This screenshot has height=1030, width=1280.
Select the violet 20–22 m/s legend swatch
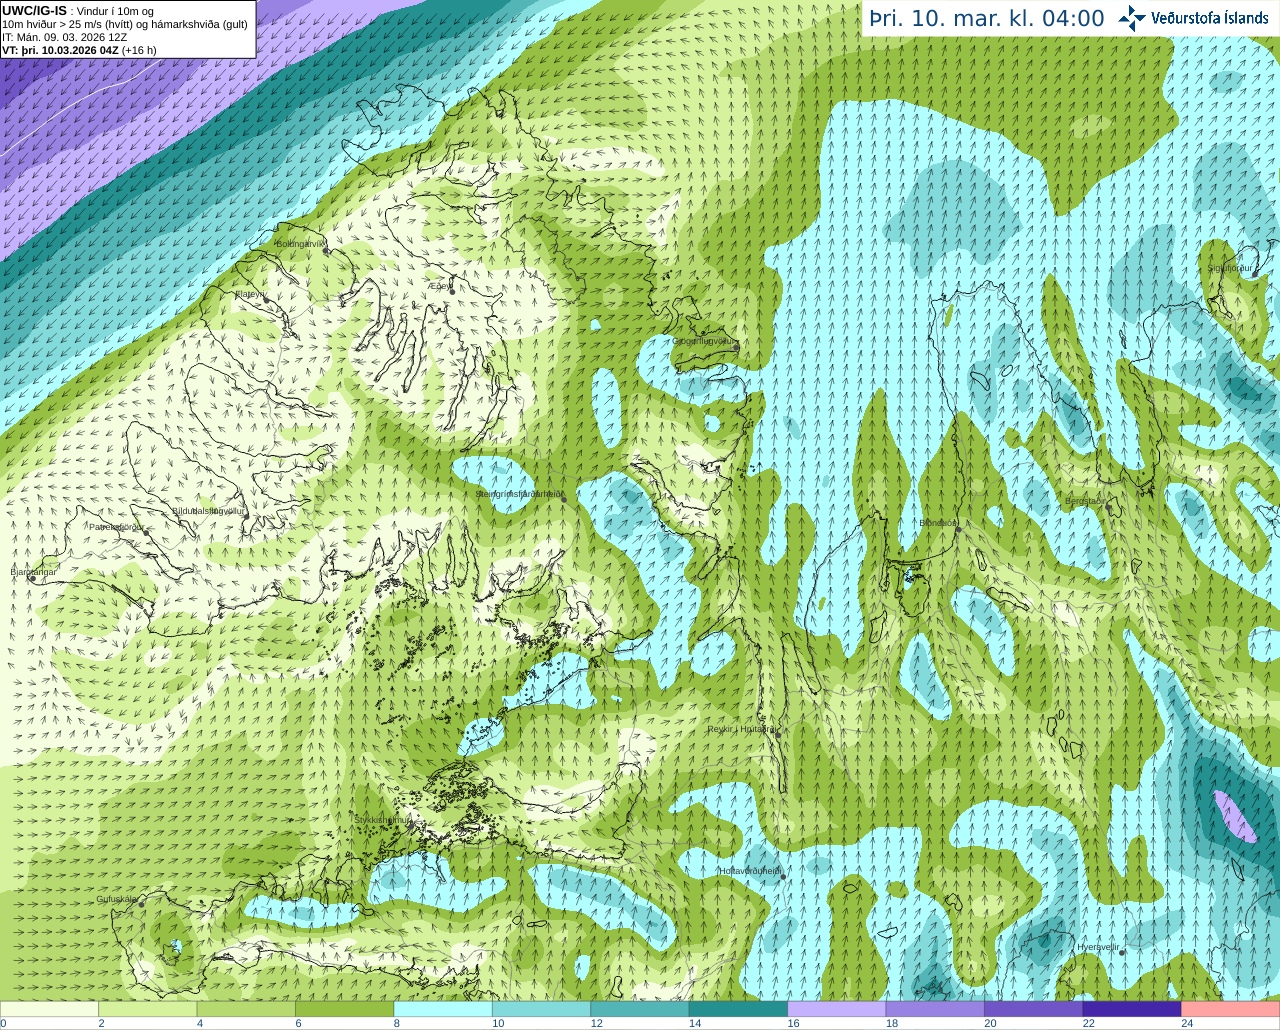pyautogui.click(x=1034, y=1009)
